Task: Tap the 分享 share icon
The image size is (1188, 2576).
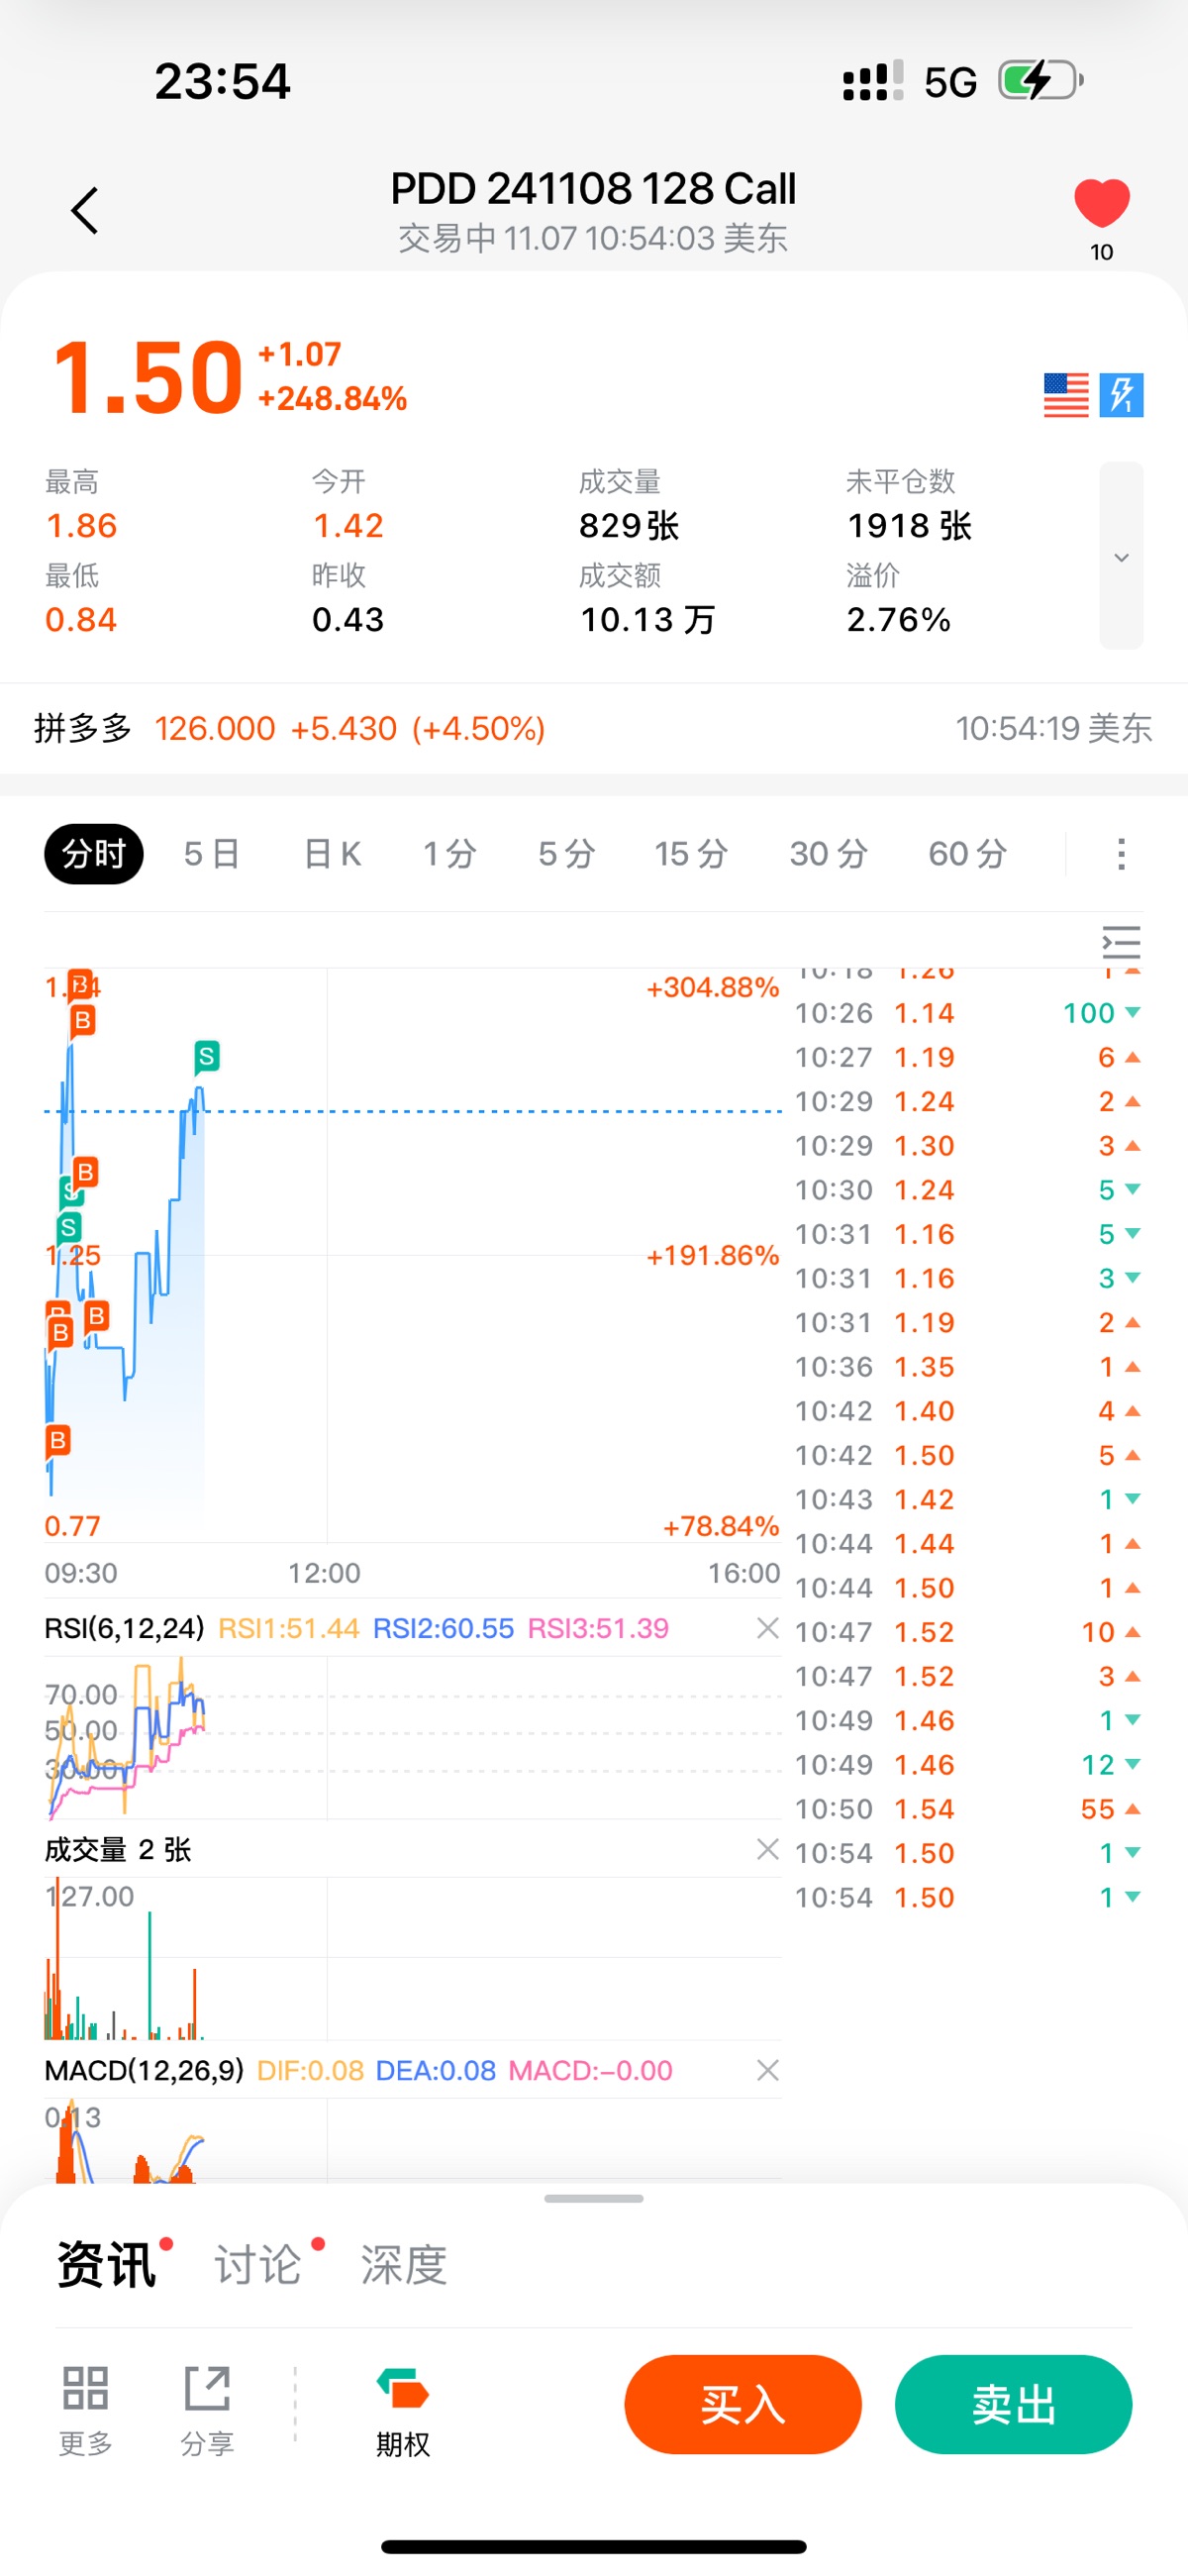Action: tap(207, 2410)
